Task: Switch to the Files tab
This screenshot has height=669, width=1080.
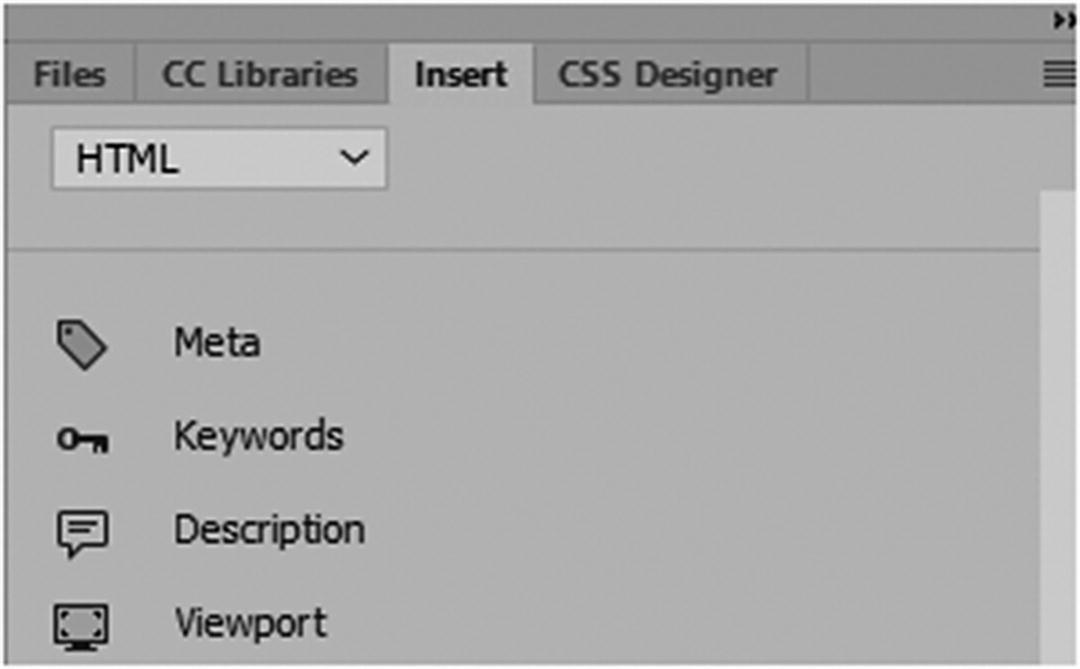Action: point(69,75)
